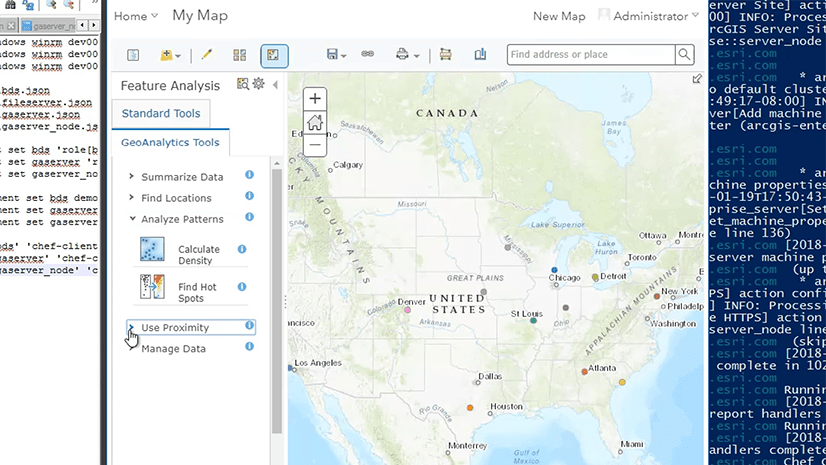Show info for Calculate Density
826x465 pixels.
(242, 249)
